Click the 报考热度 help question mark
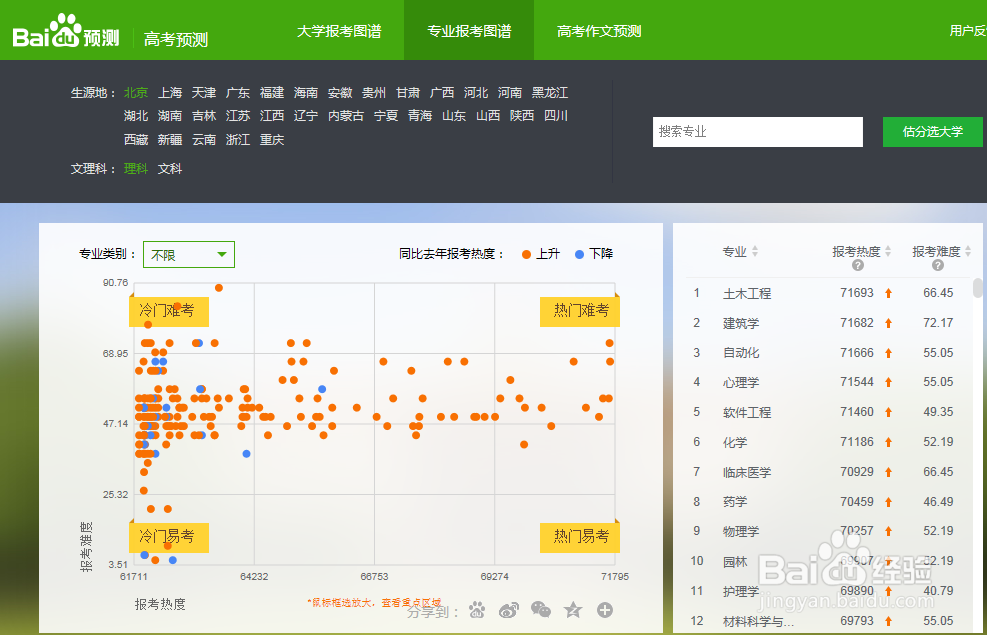The image size is (987, 635). [x=858, y=265]
